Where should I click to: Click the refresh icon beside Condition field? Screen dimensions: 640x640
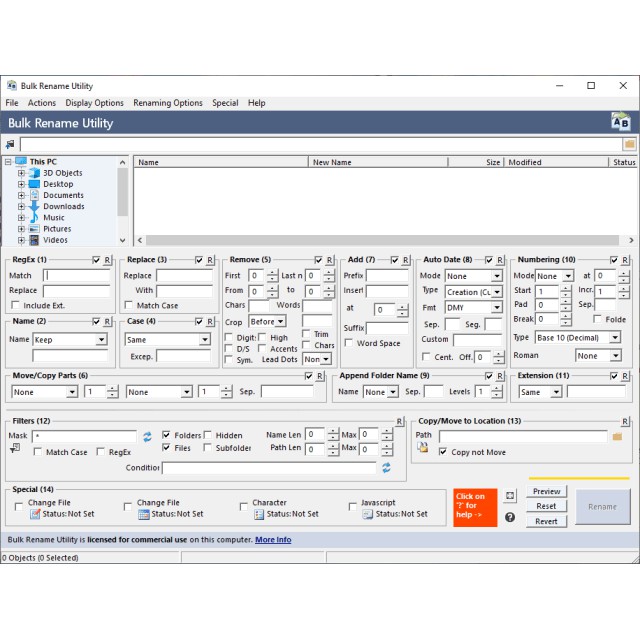[x=386, y=467]
